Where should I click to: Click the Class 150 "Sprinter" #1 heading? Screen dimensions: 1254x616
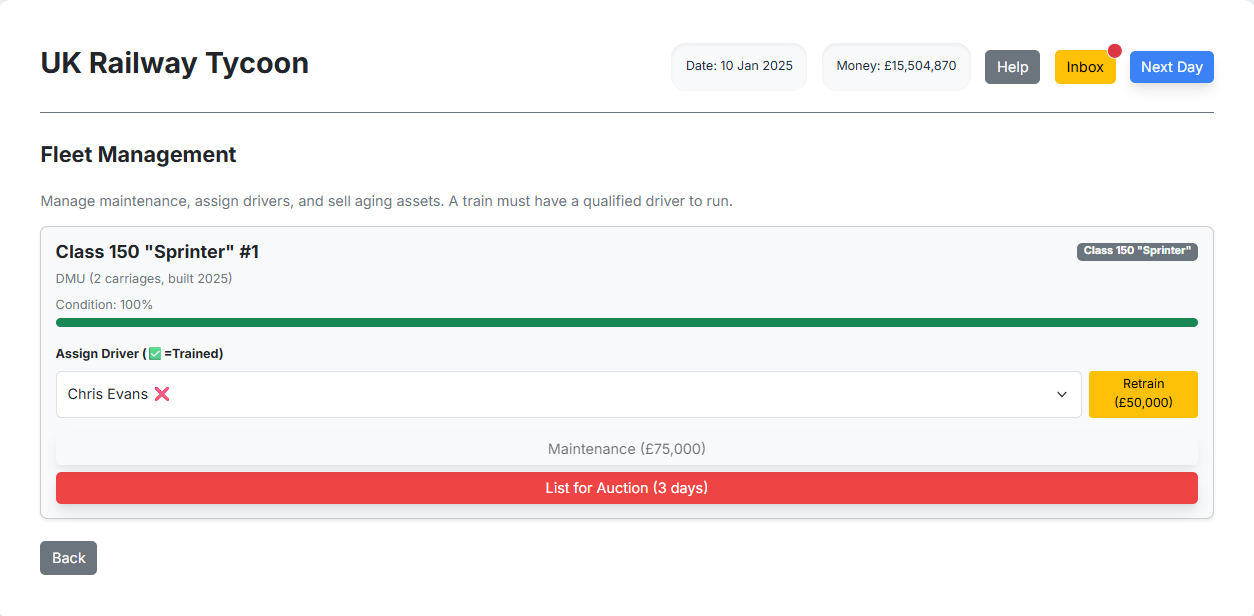[157, 252]
